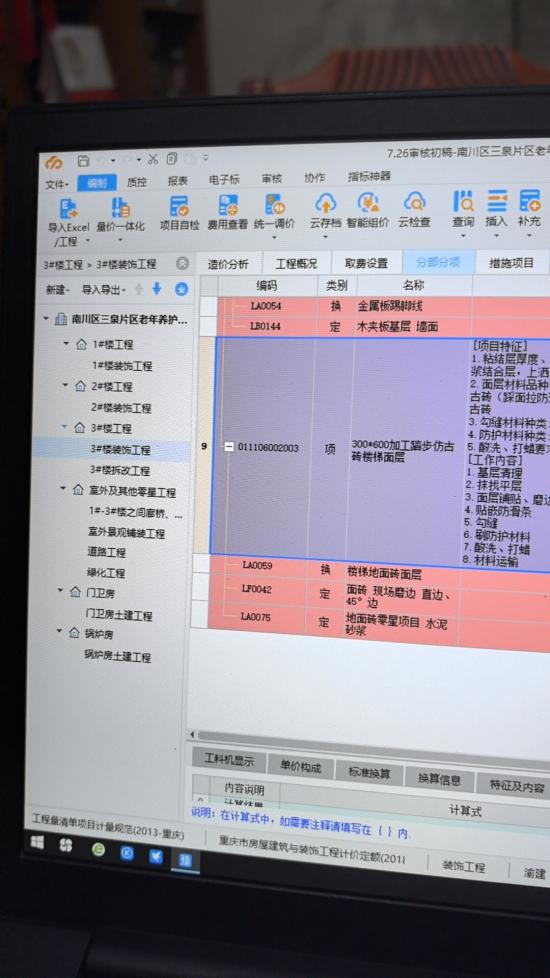
Task: Select 3#楼拆改工程 in project tree
Action: point(120,470)
